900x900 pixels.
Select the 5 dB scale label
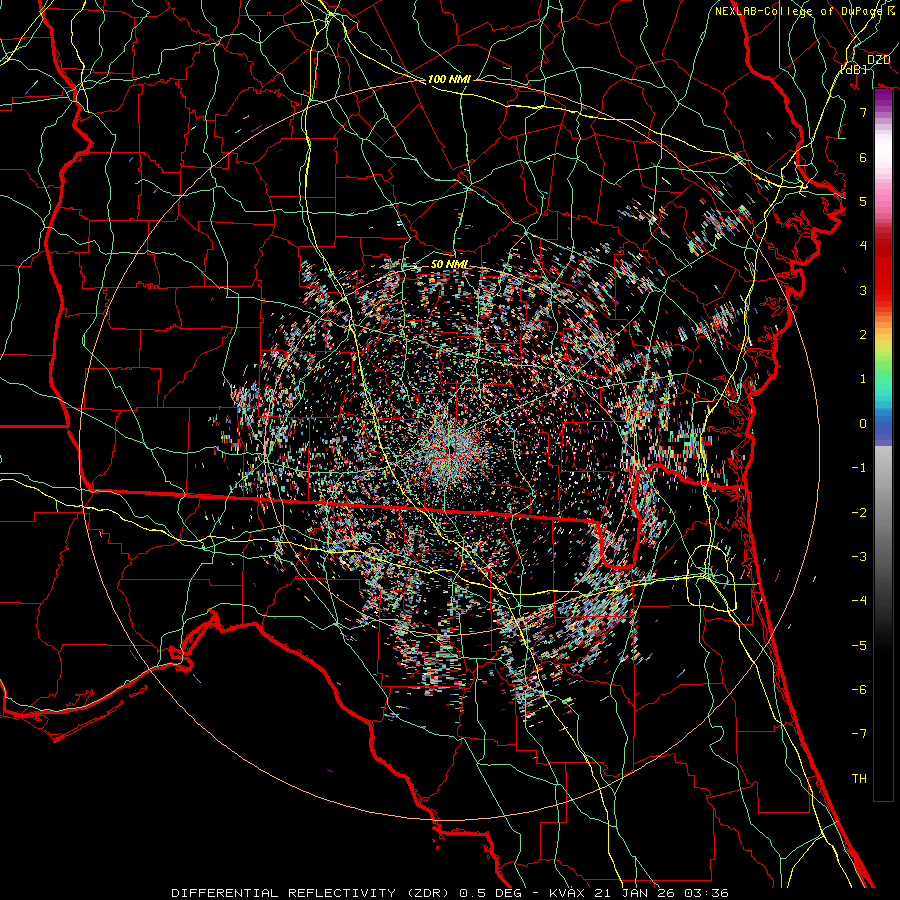coord(863,201)
